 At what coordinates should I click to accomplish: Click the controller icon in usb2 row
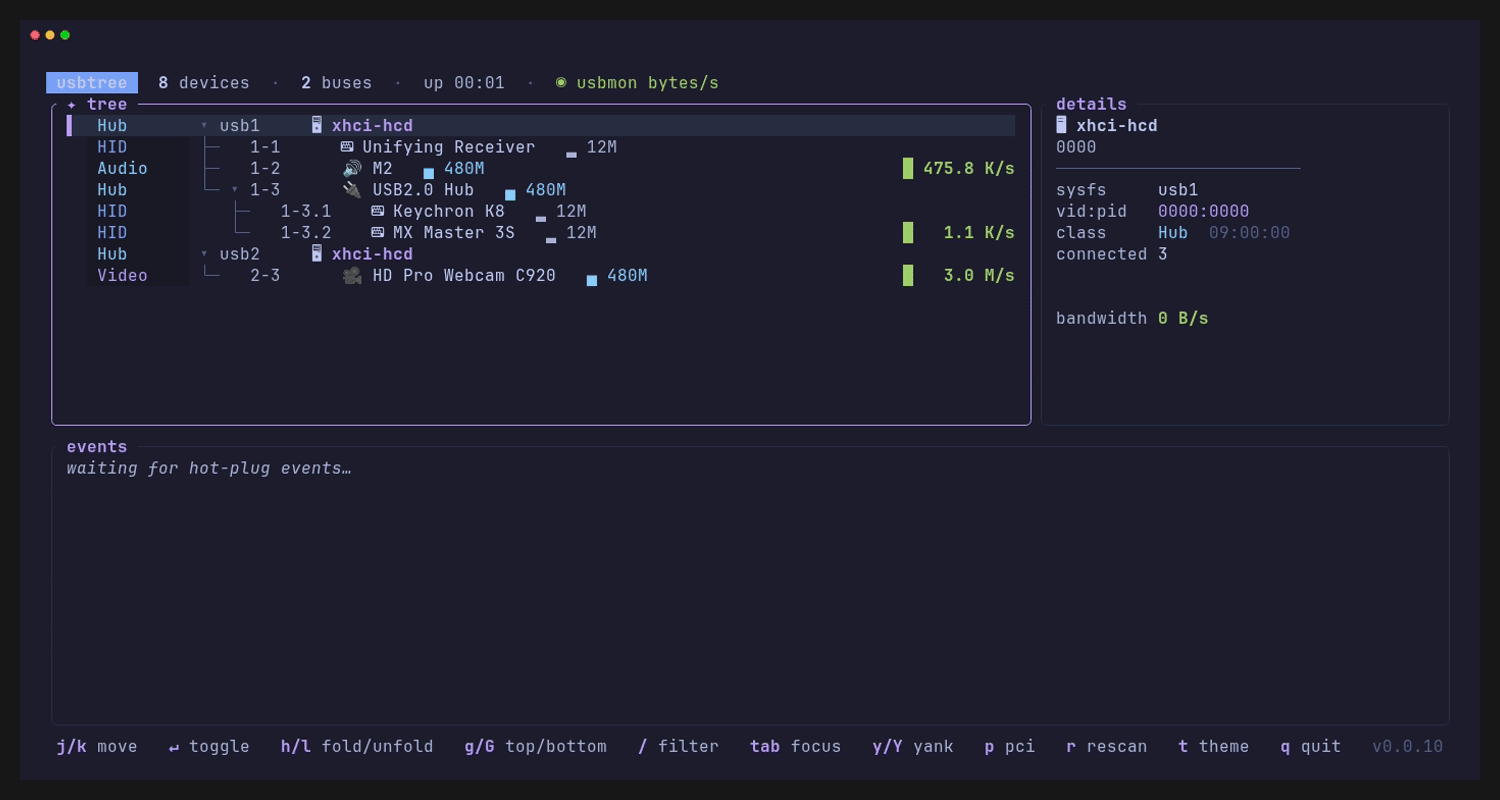point(316,254)
